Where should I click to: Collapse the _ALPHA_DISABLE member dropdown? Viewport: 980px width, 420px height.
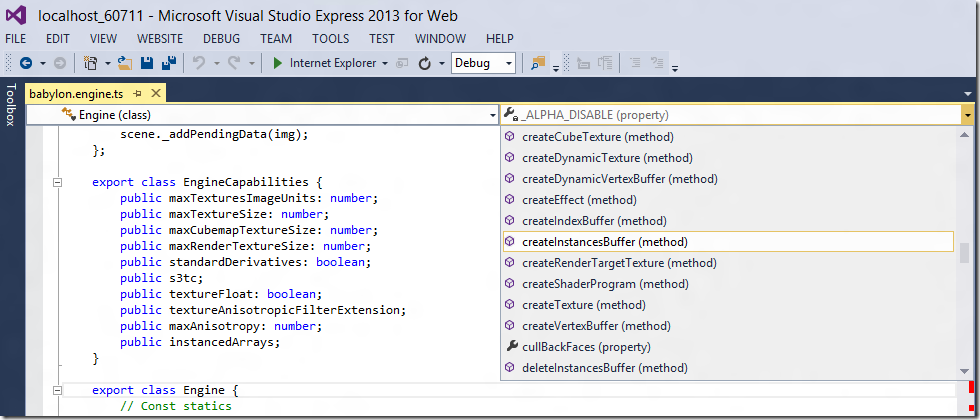point(968,115)
